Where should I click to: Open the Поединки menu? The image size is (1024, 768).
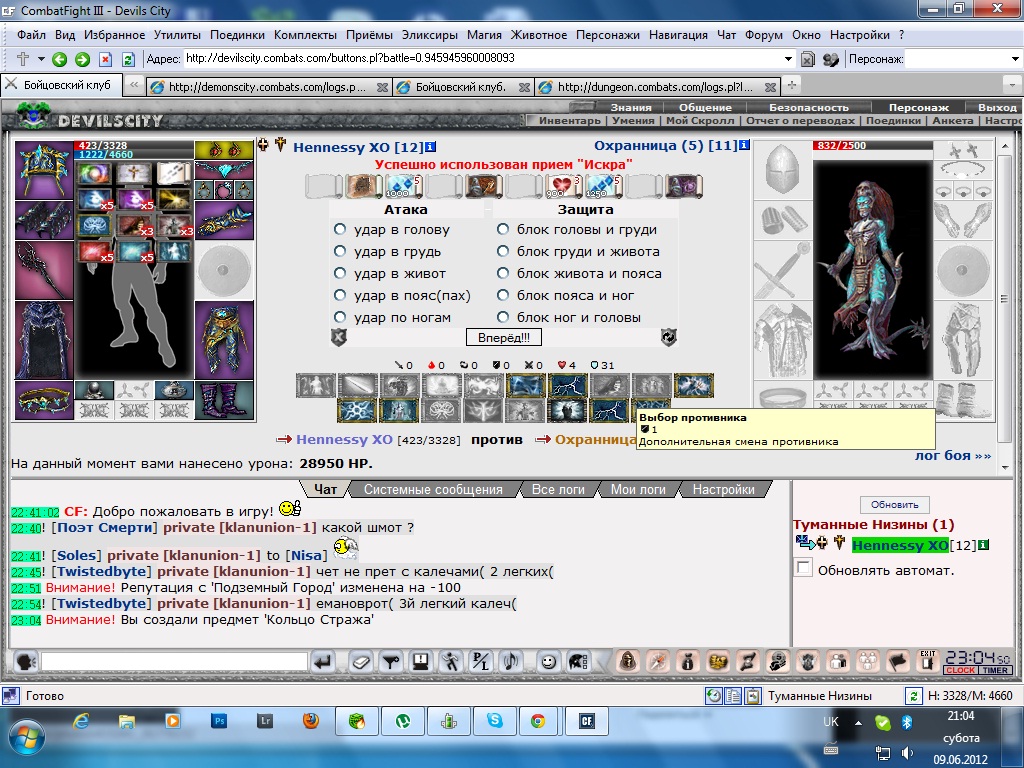237,35
